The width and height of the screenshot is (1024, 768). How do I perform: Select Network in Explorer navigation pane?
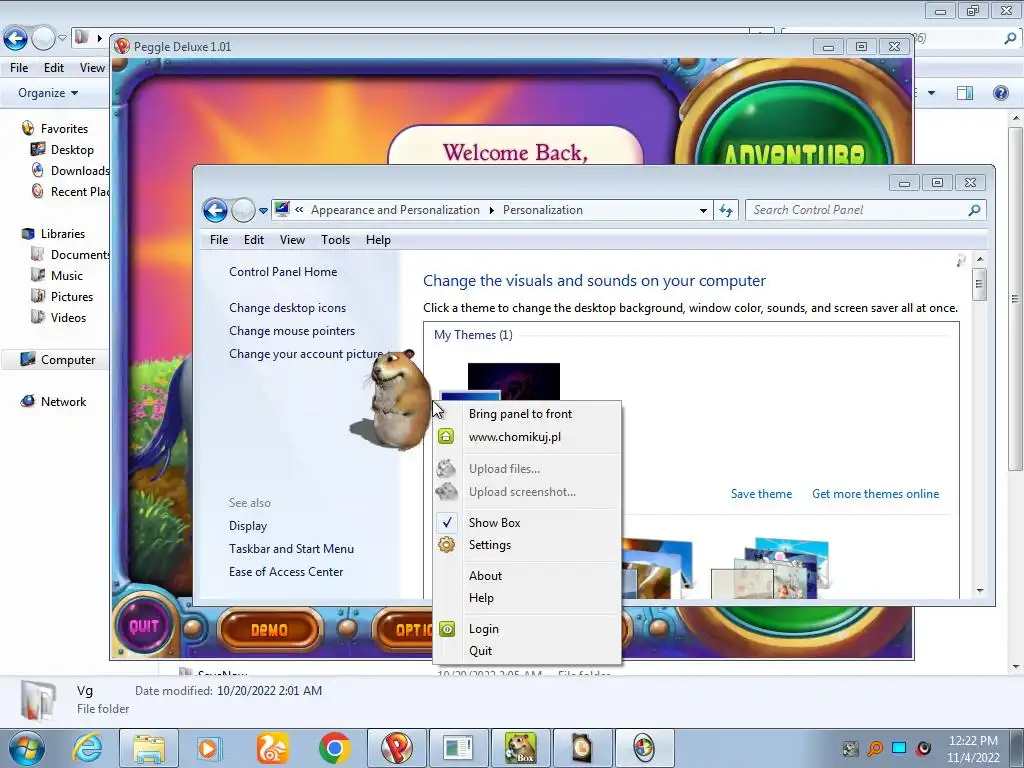coord(63,402)
